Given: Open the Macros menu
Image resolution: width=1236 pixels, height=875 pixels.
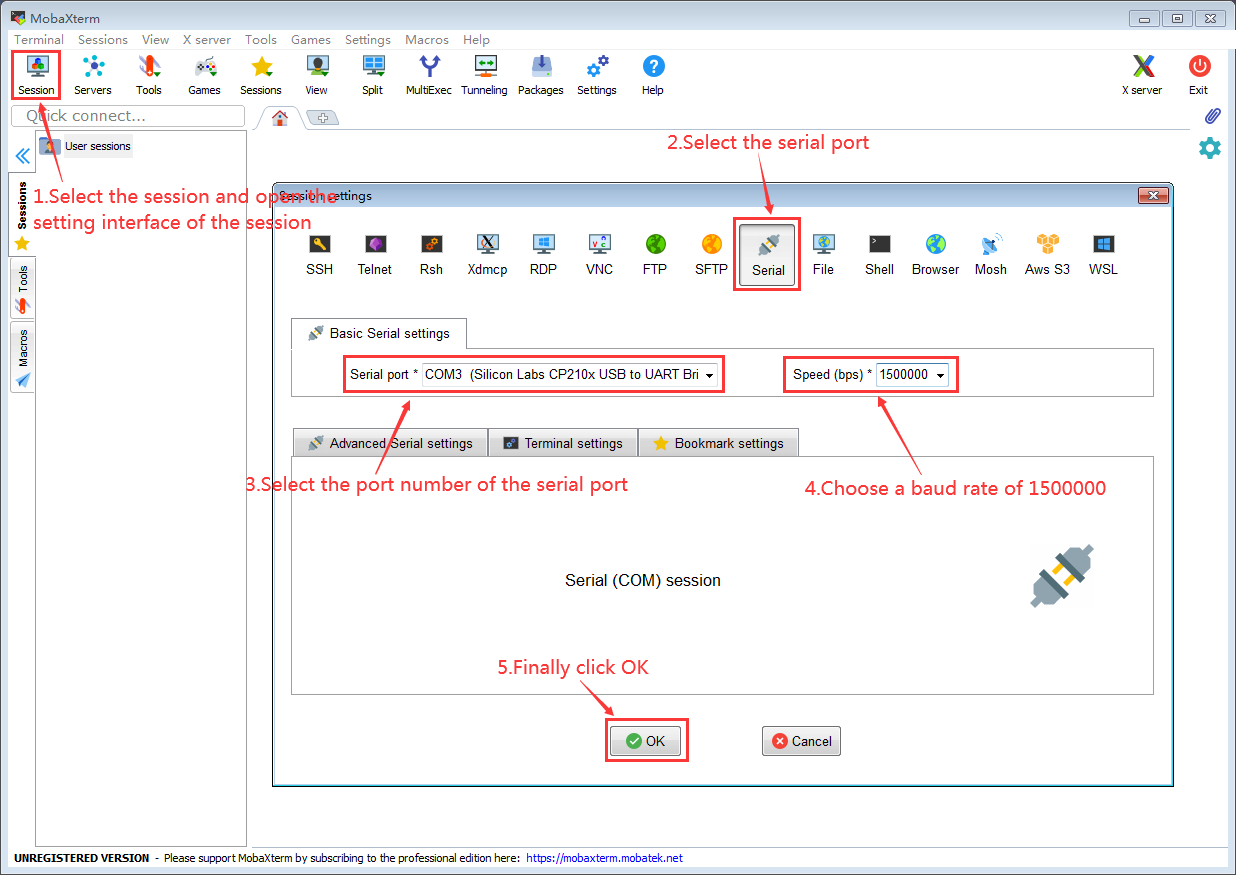Looking at the screenshot, I should coord(427,39).
